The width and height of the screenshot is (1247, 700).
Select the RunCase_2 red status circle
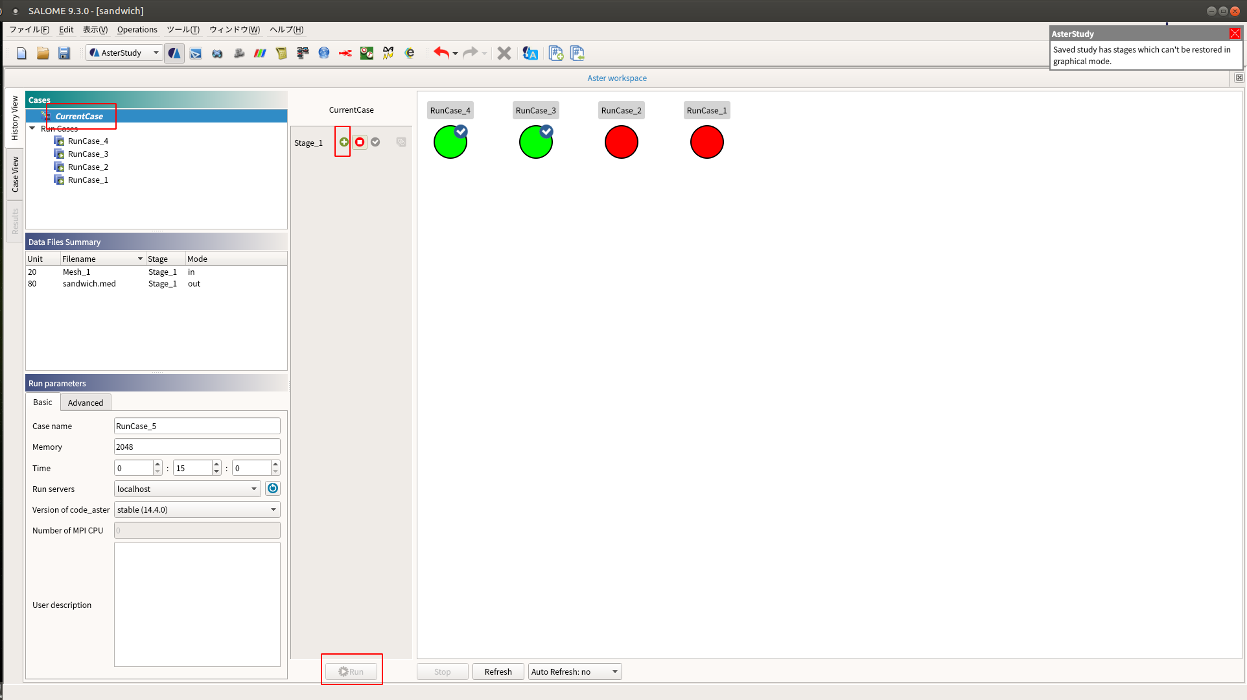pos(622,142)
